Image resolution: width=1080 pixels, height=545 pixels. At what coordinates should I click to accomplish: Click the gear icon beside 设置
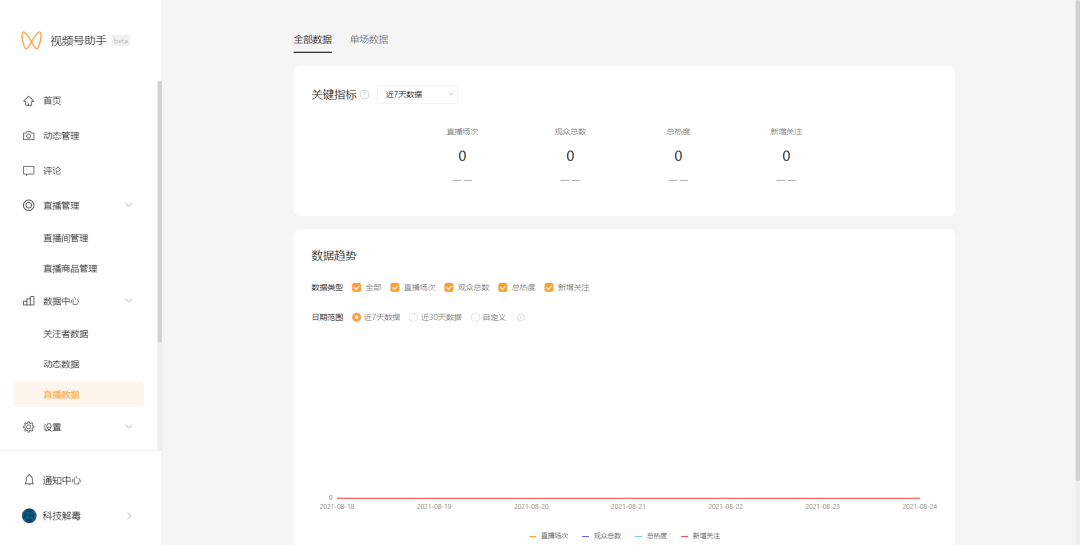click(x=28, y=426)
